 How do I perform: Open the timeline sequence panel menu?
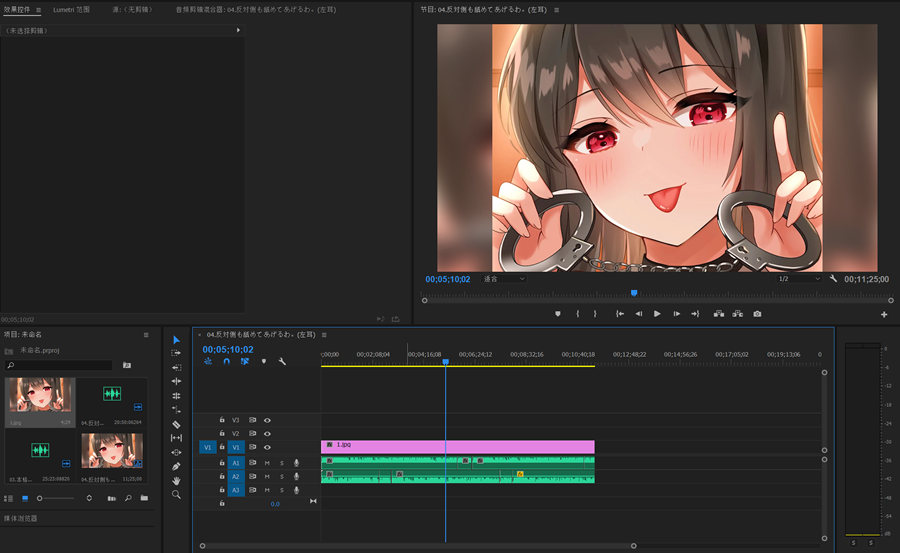[324, 335]
